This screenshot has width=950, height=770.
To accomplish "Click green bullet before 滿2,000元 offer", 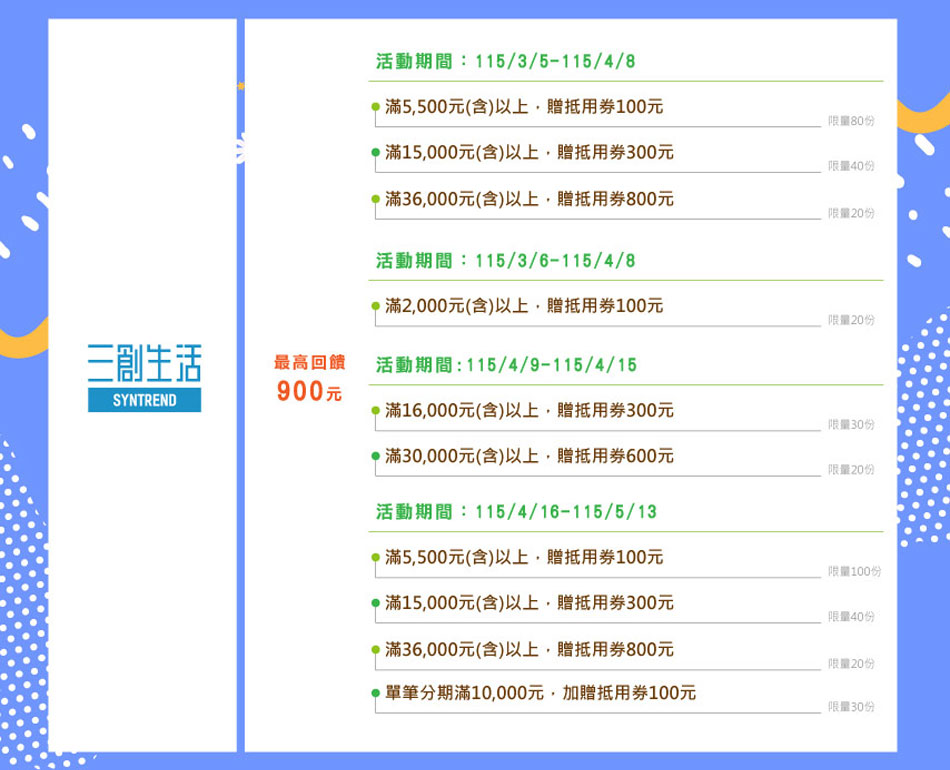I will pos(375,307).
